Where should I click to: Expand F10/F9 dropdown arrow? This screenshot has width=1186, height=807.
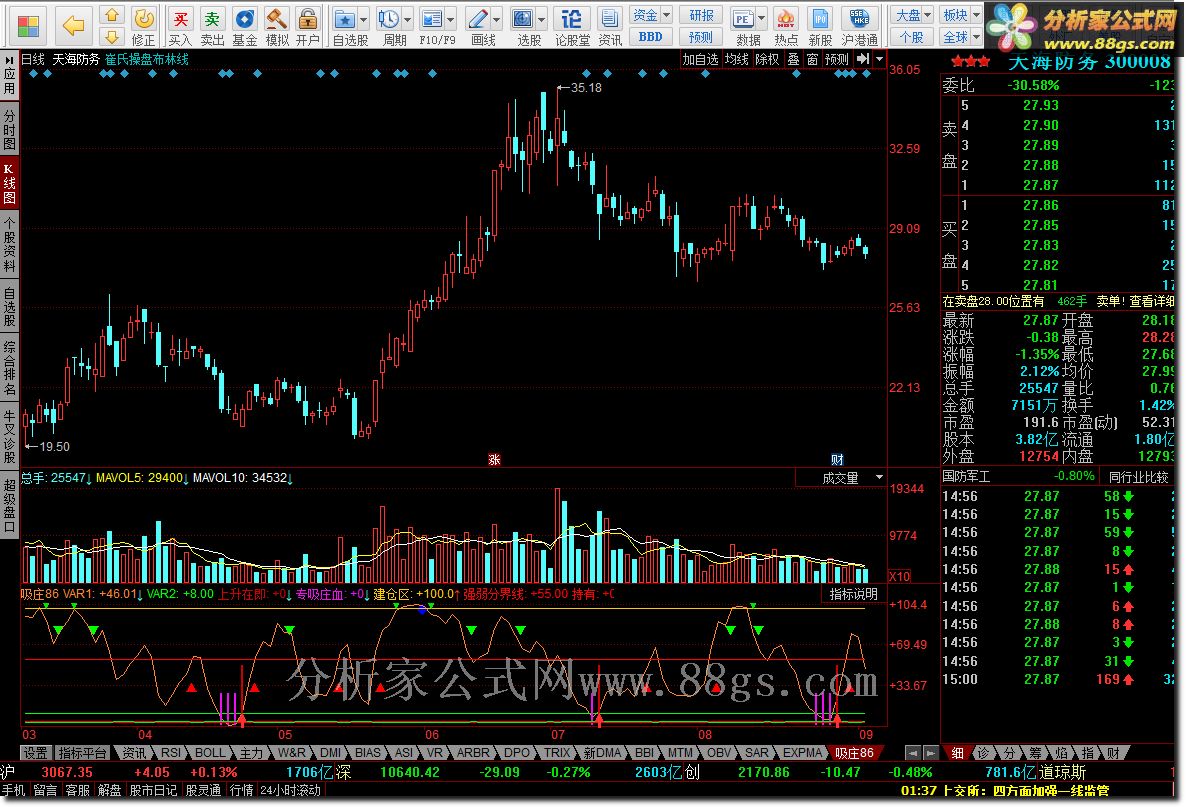coord(451,19)
